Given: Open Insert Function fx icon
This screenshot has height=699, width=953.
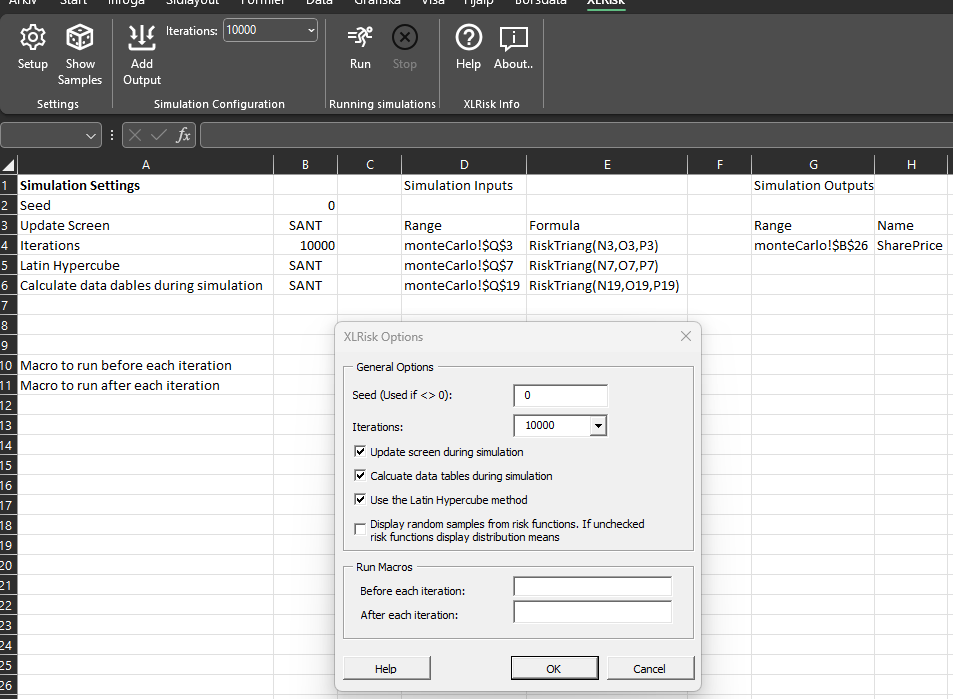Looking at the screenshot, I should 183,135.
